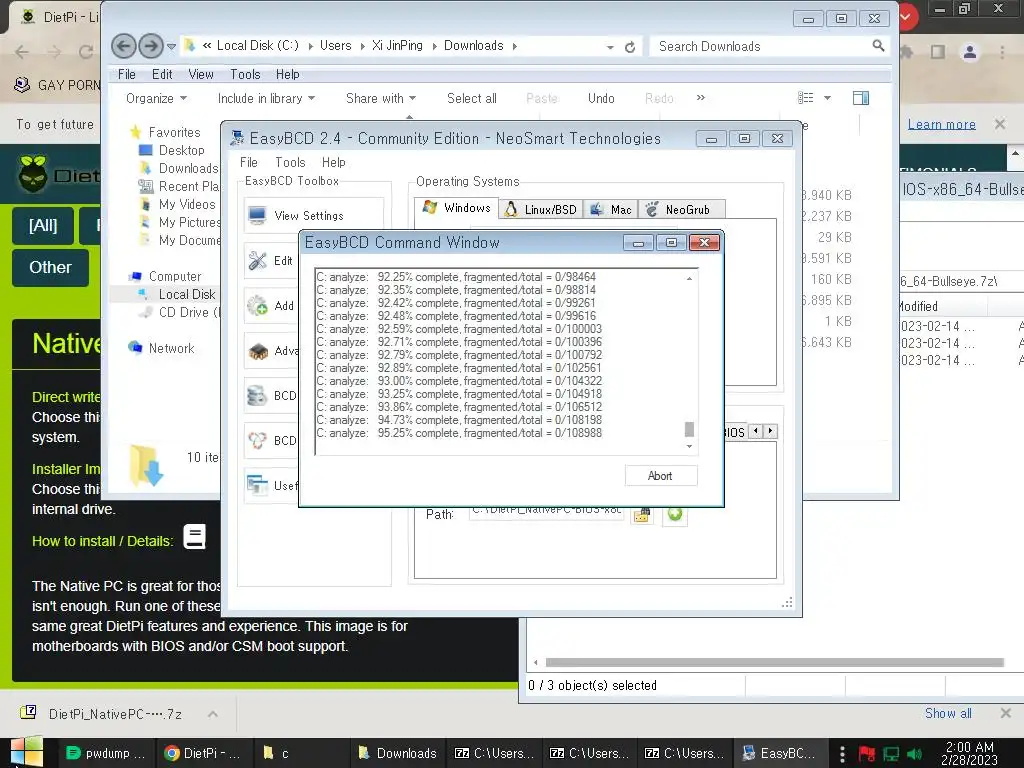Browse for path with folder icon
Viewport: 1024px width, 768px height.
click(x=642, y=515)
